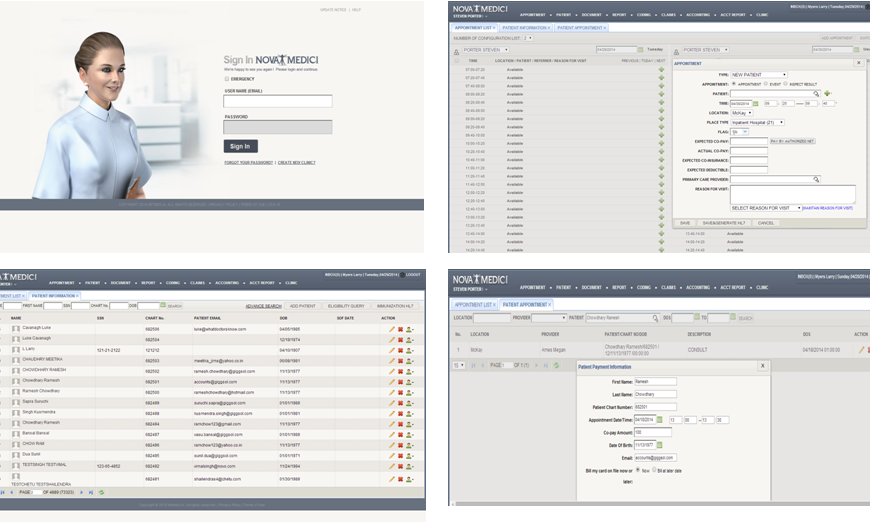Switch to the Patient Information tab in appointment view
The height and width of the screenshot is (530, 870).
(525, 28)
